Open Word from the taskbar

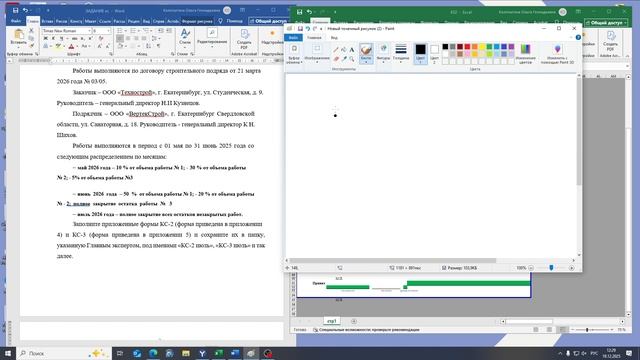[x=235, y=353]
